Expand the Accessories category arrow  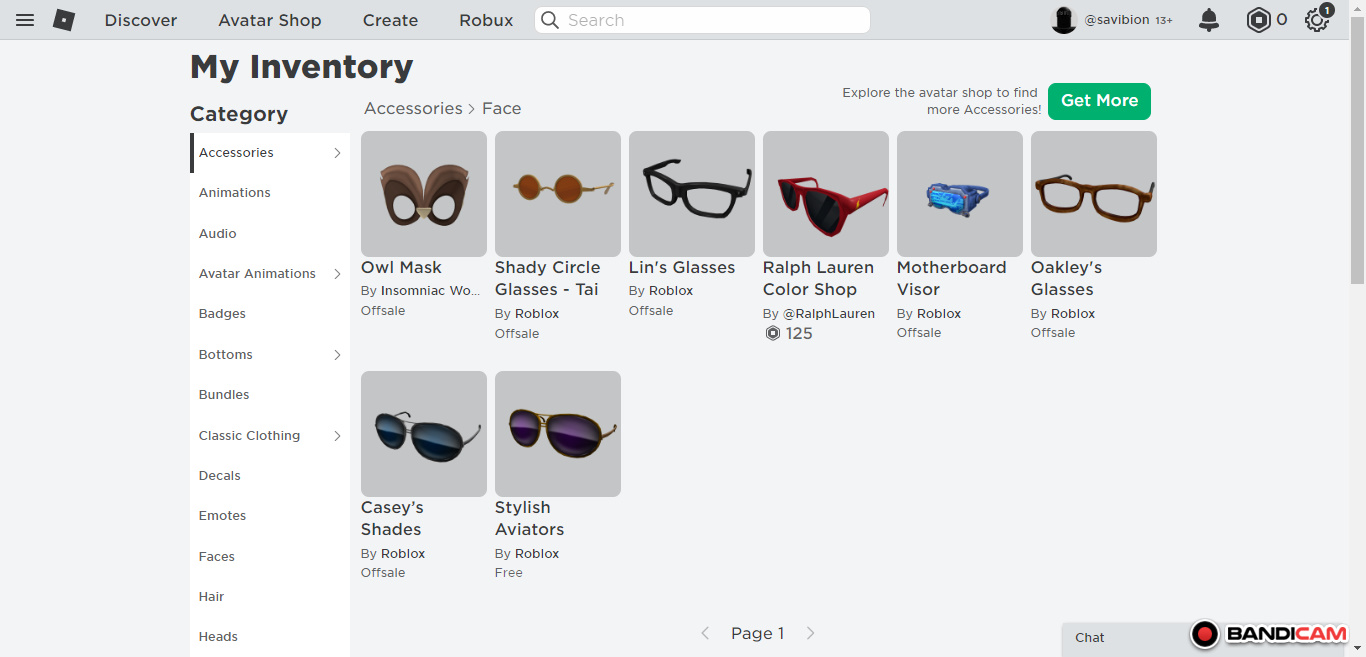click(337, 153)
